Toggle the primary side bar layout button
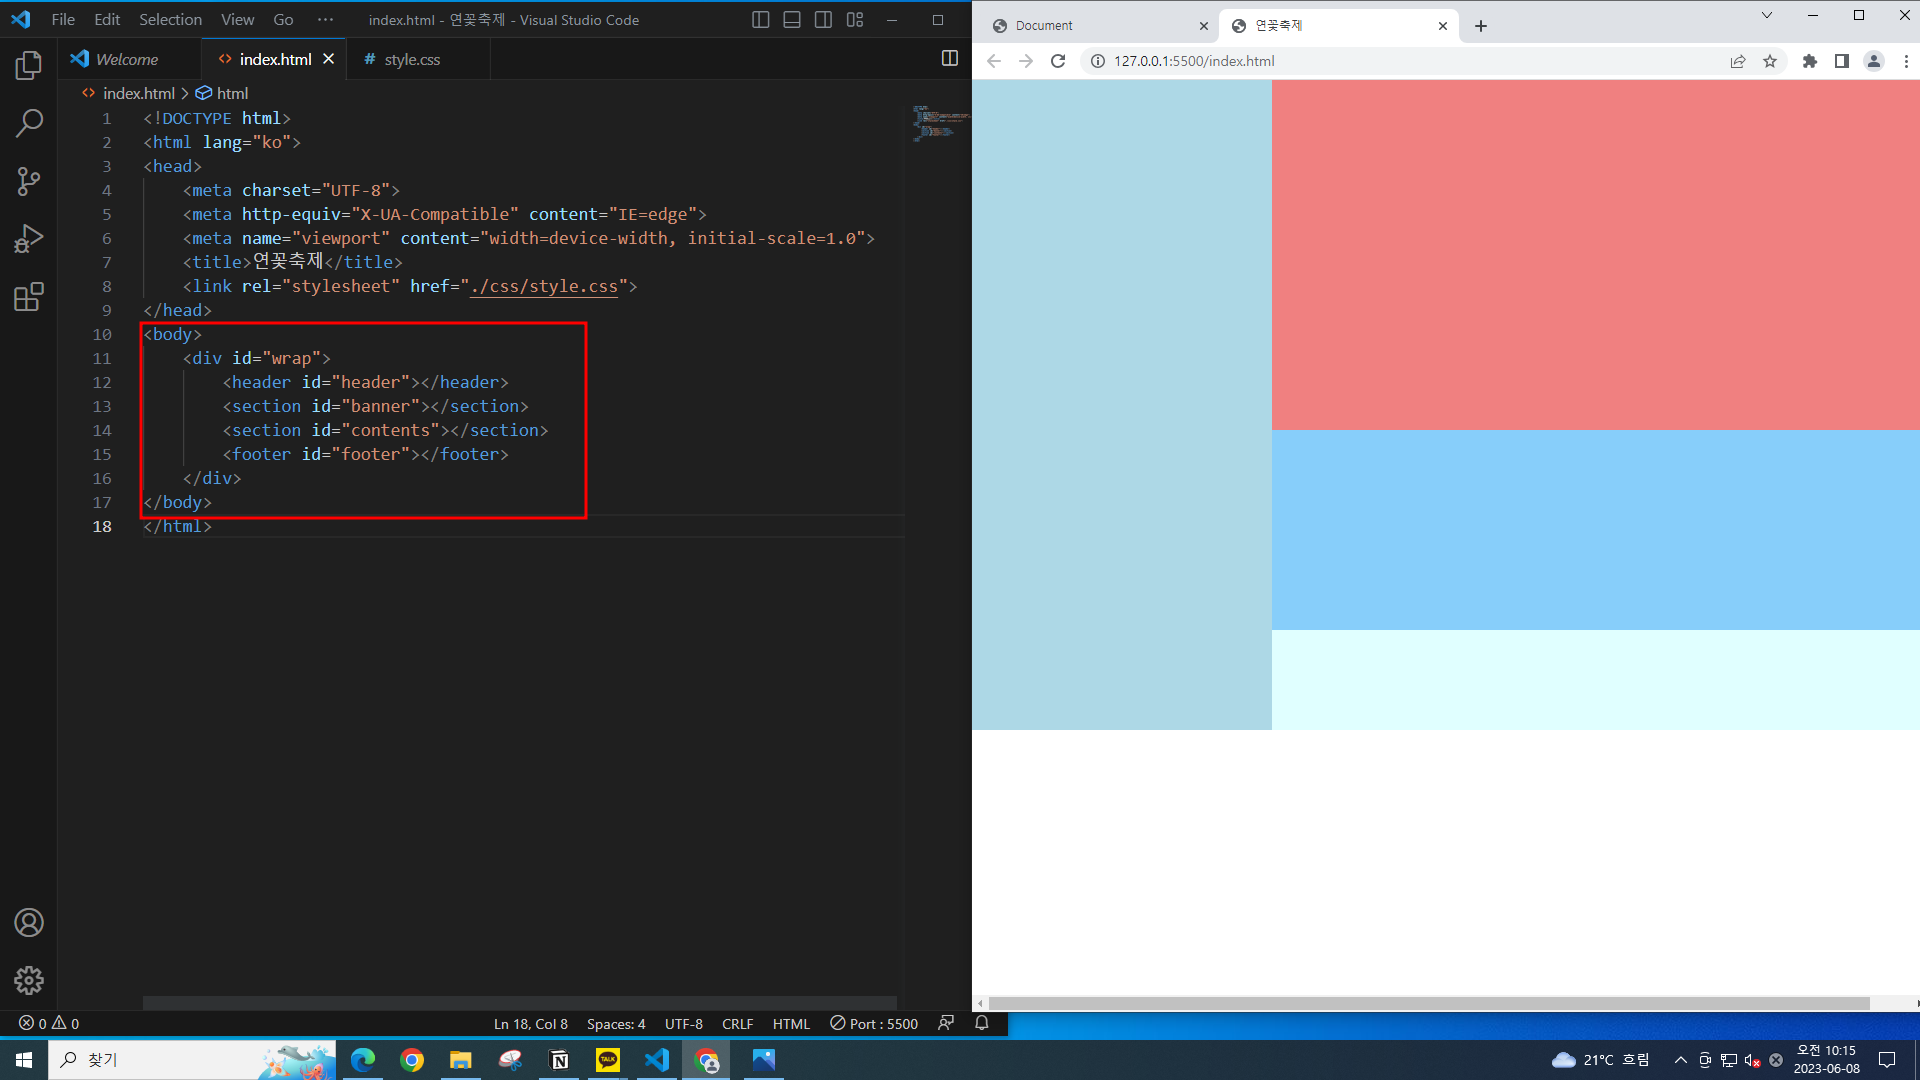This screenshot has width=1920, height=1080. coord(760,20)
